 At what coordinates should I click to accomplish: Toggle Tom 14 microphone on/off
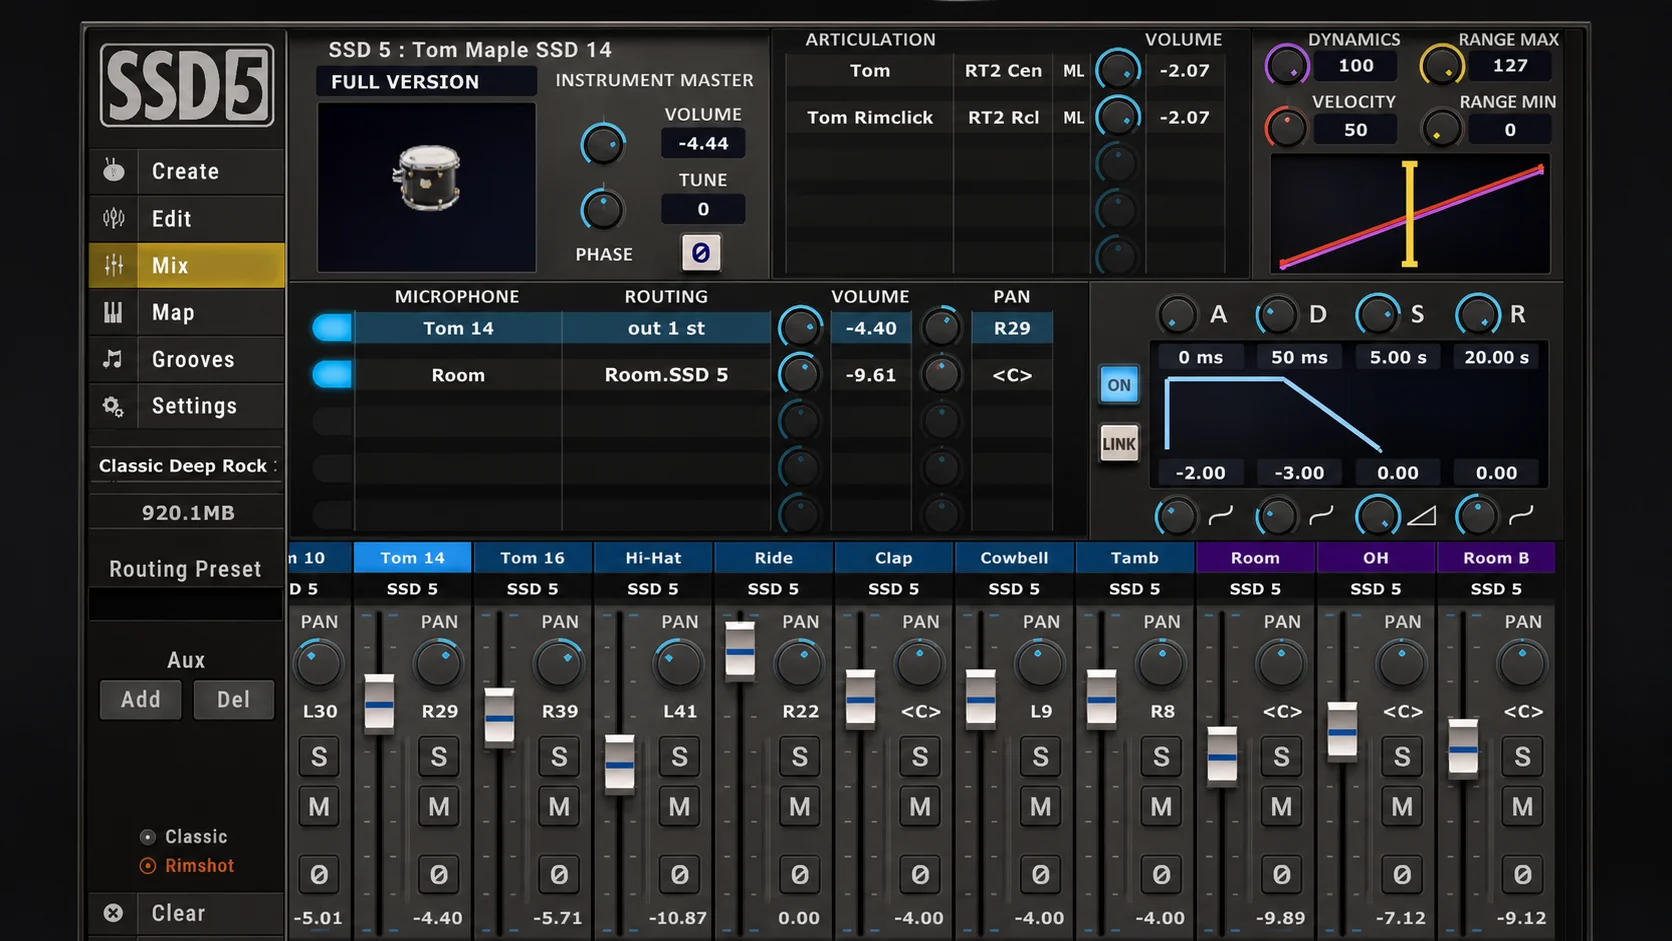(x=332, y=328)
